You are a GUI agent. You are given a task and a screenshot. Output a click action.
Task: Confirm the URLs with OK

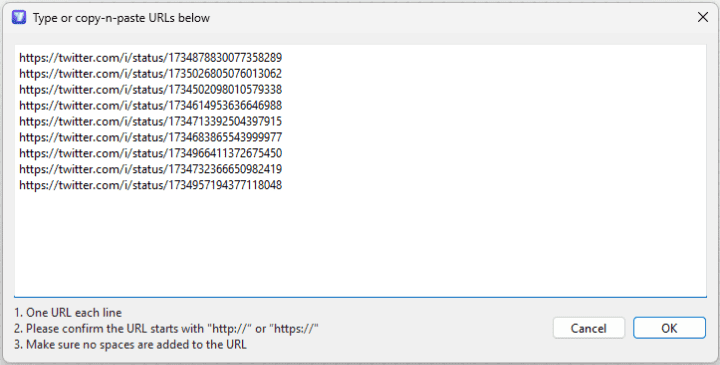coord(669,328)
